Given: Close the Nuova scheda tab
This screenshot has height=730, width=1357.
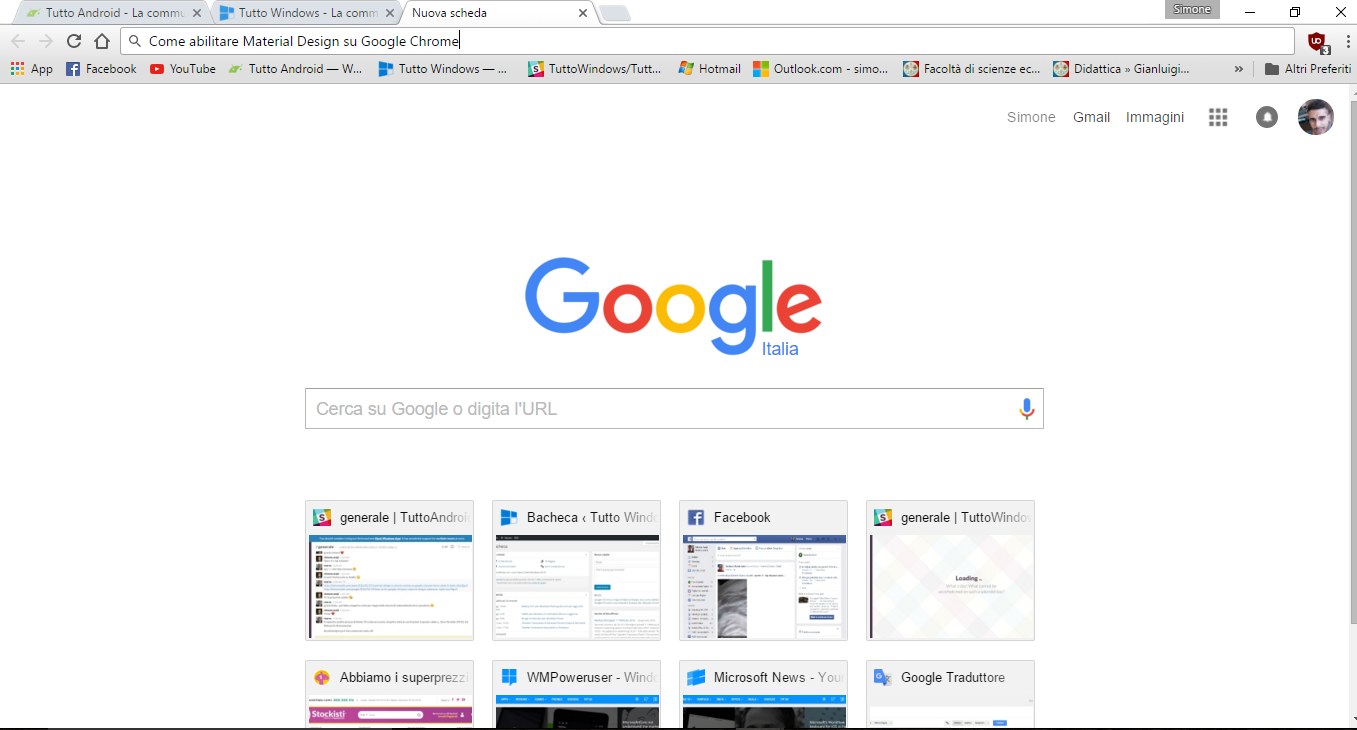Looking at the screenshot, I should tap(583, 13).
